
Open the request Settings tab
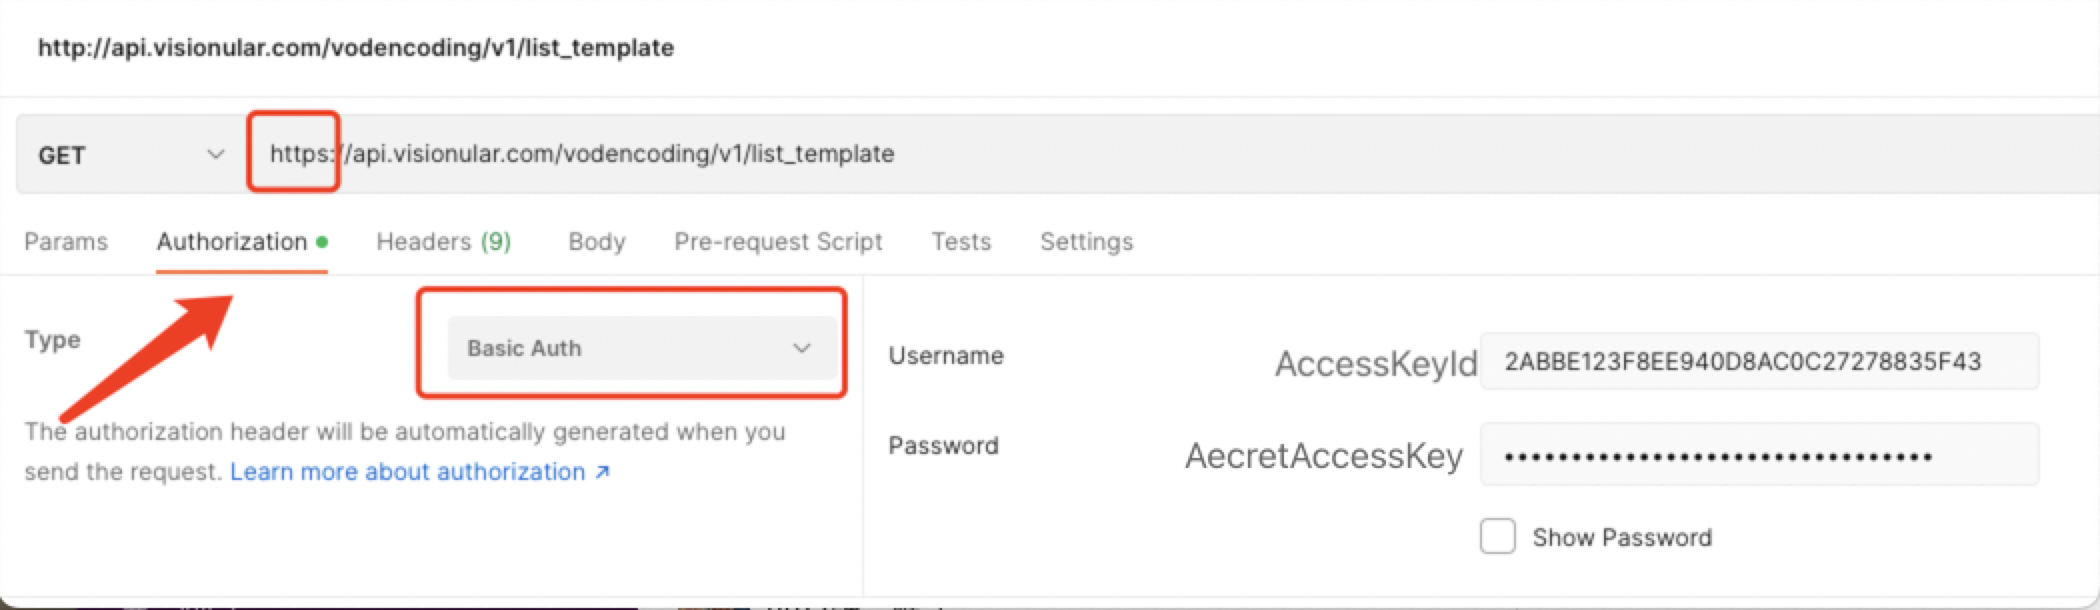click(x=1086, y=242)
